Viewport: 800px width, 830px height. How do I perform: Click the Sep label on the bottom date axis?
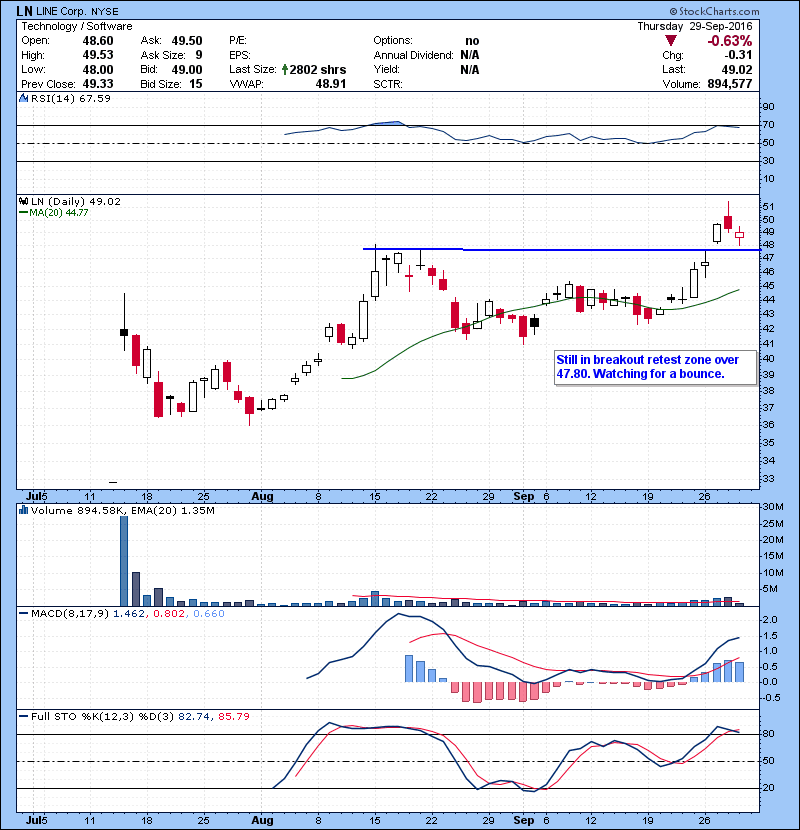[x=524, y=820]
